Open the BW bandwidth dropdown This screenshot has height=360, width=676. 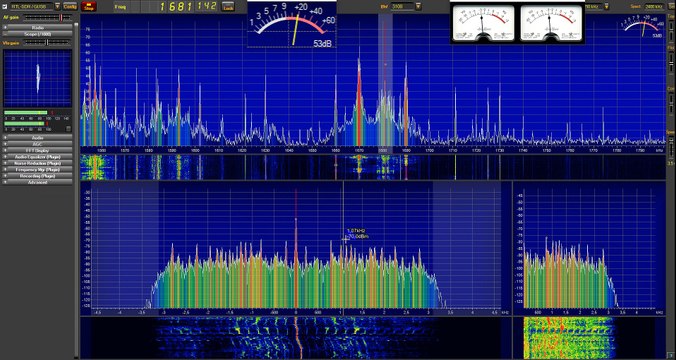[x=418, y=6]
